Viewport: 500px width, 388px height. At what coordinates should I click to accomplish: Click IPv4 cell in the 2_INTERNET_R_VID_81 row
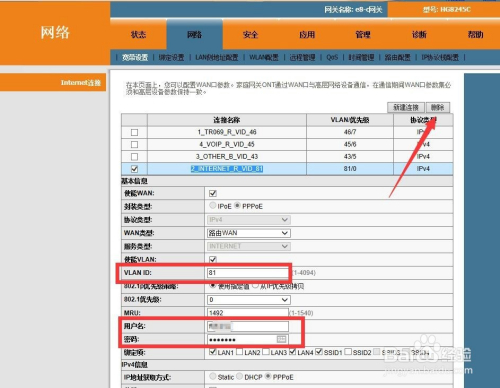coord(423,169)
